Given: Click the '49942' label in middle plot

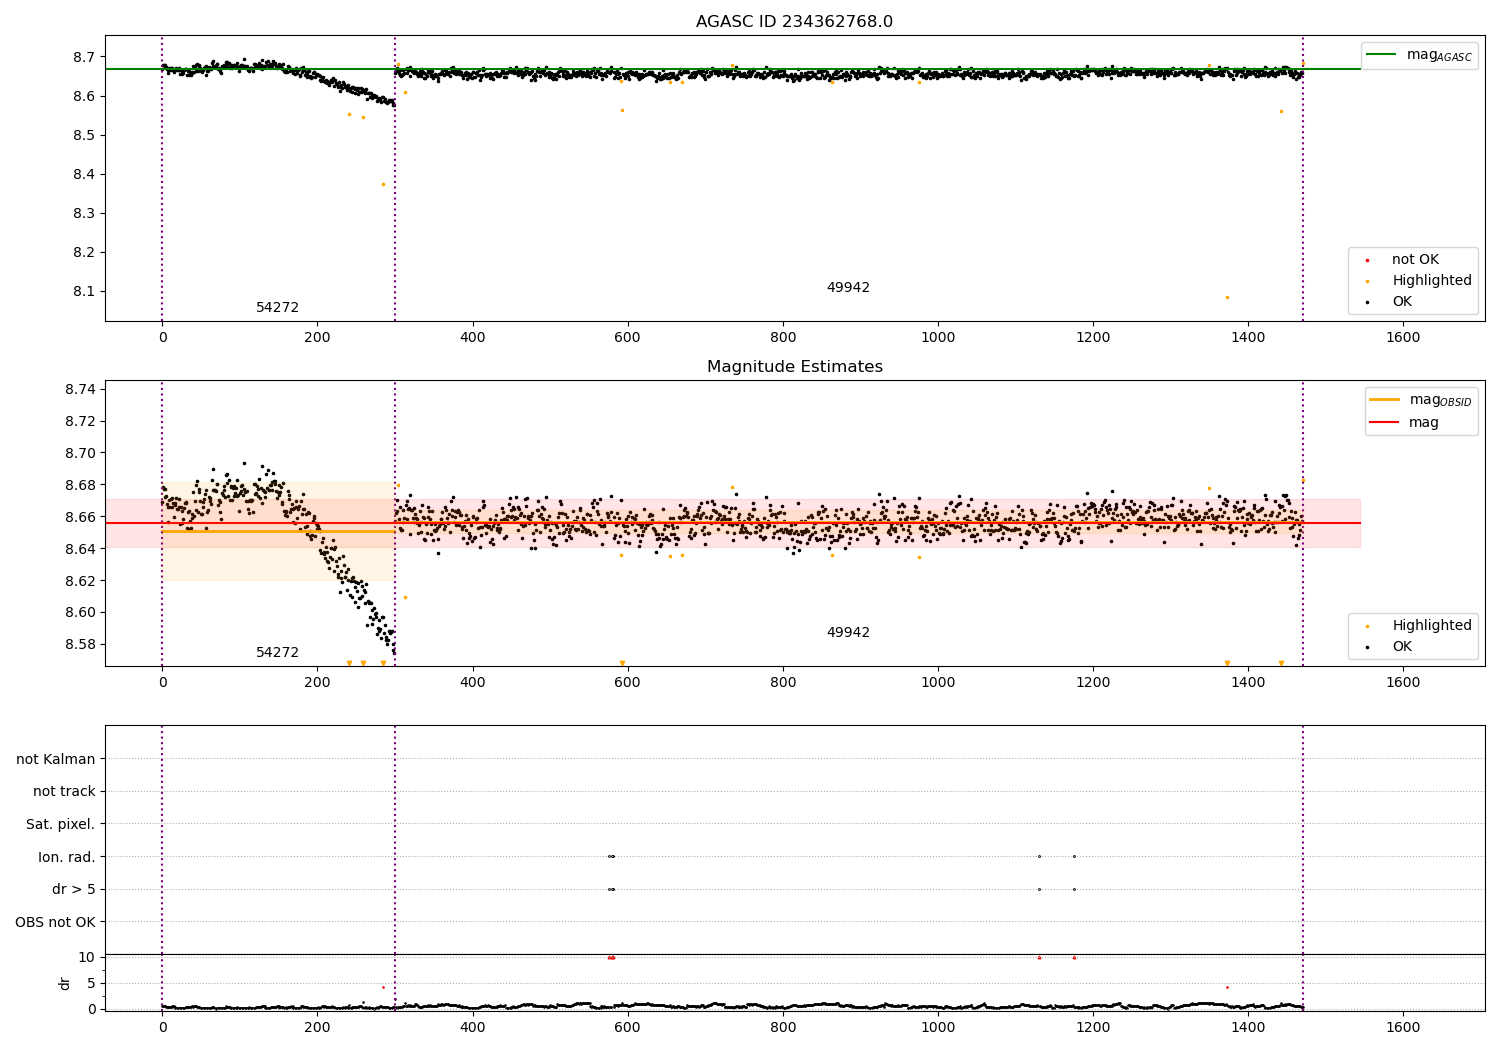Looking at the screenshot, I should pos(848,633).
